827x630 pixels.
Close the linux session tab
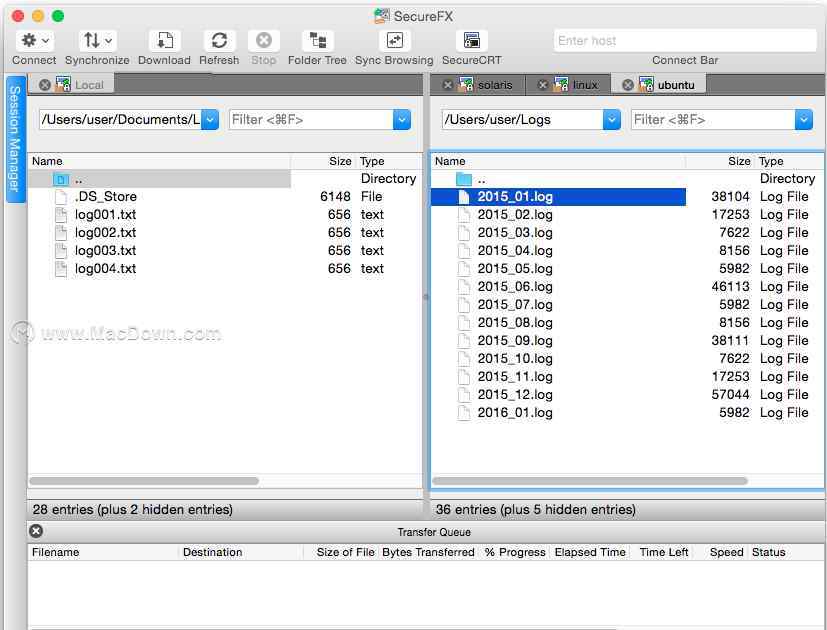(x=543, y=85)
